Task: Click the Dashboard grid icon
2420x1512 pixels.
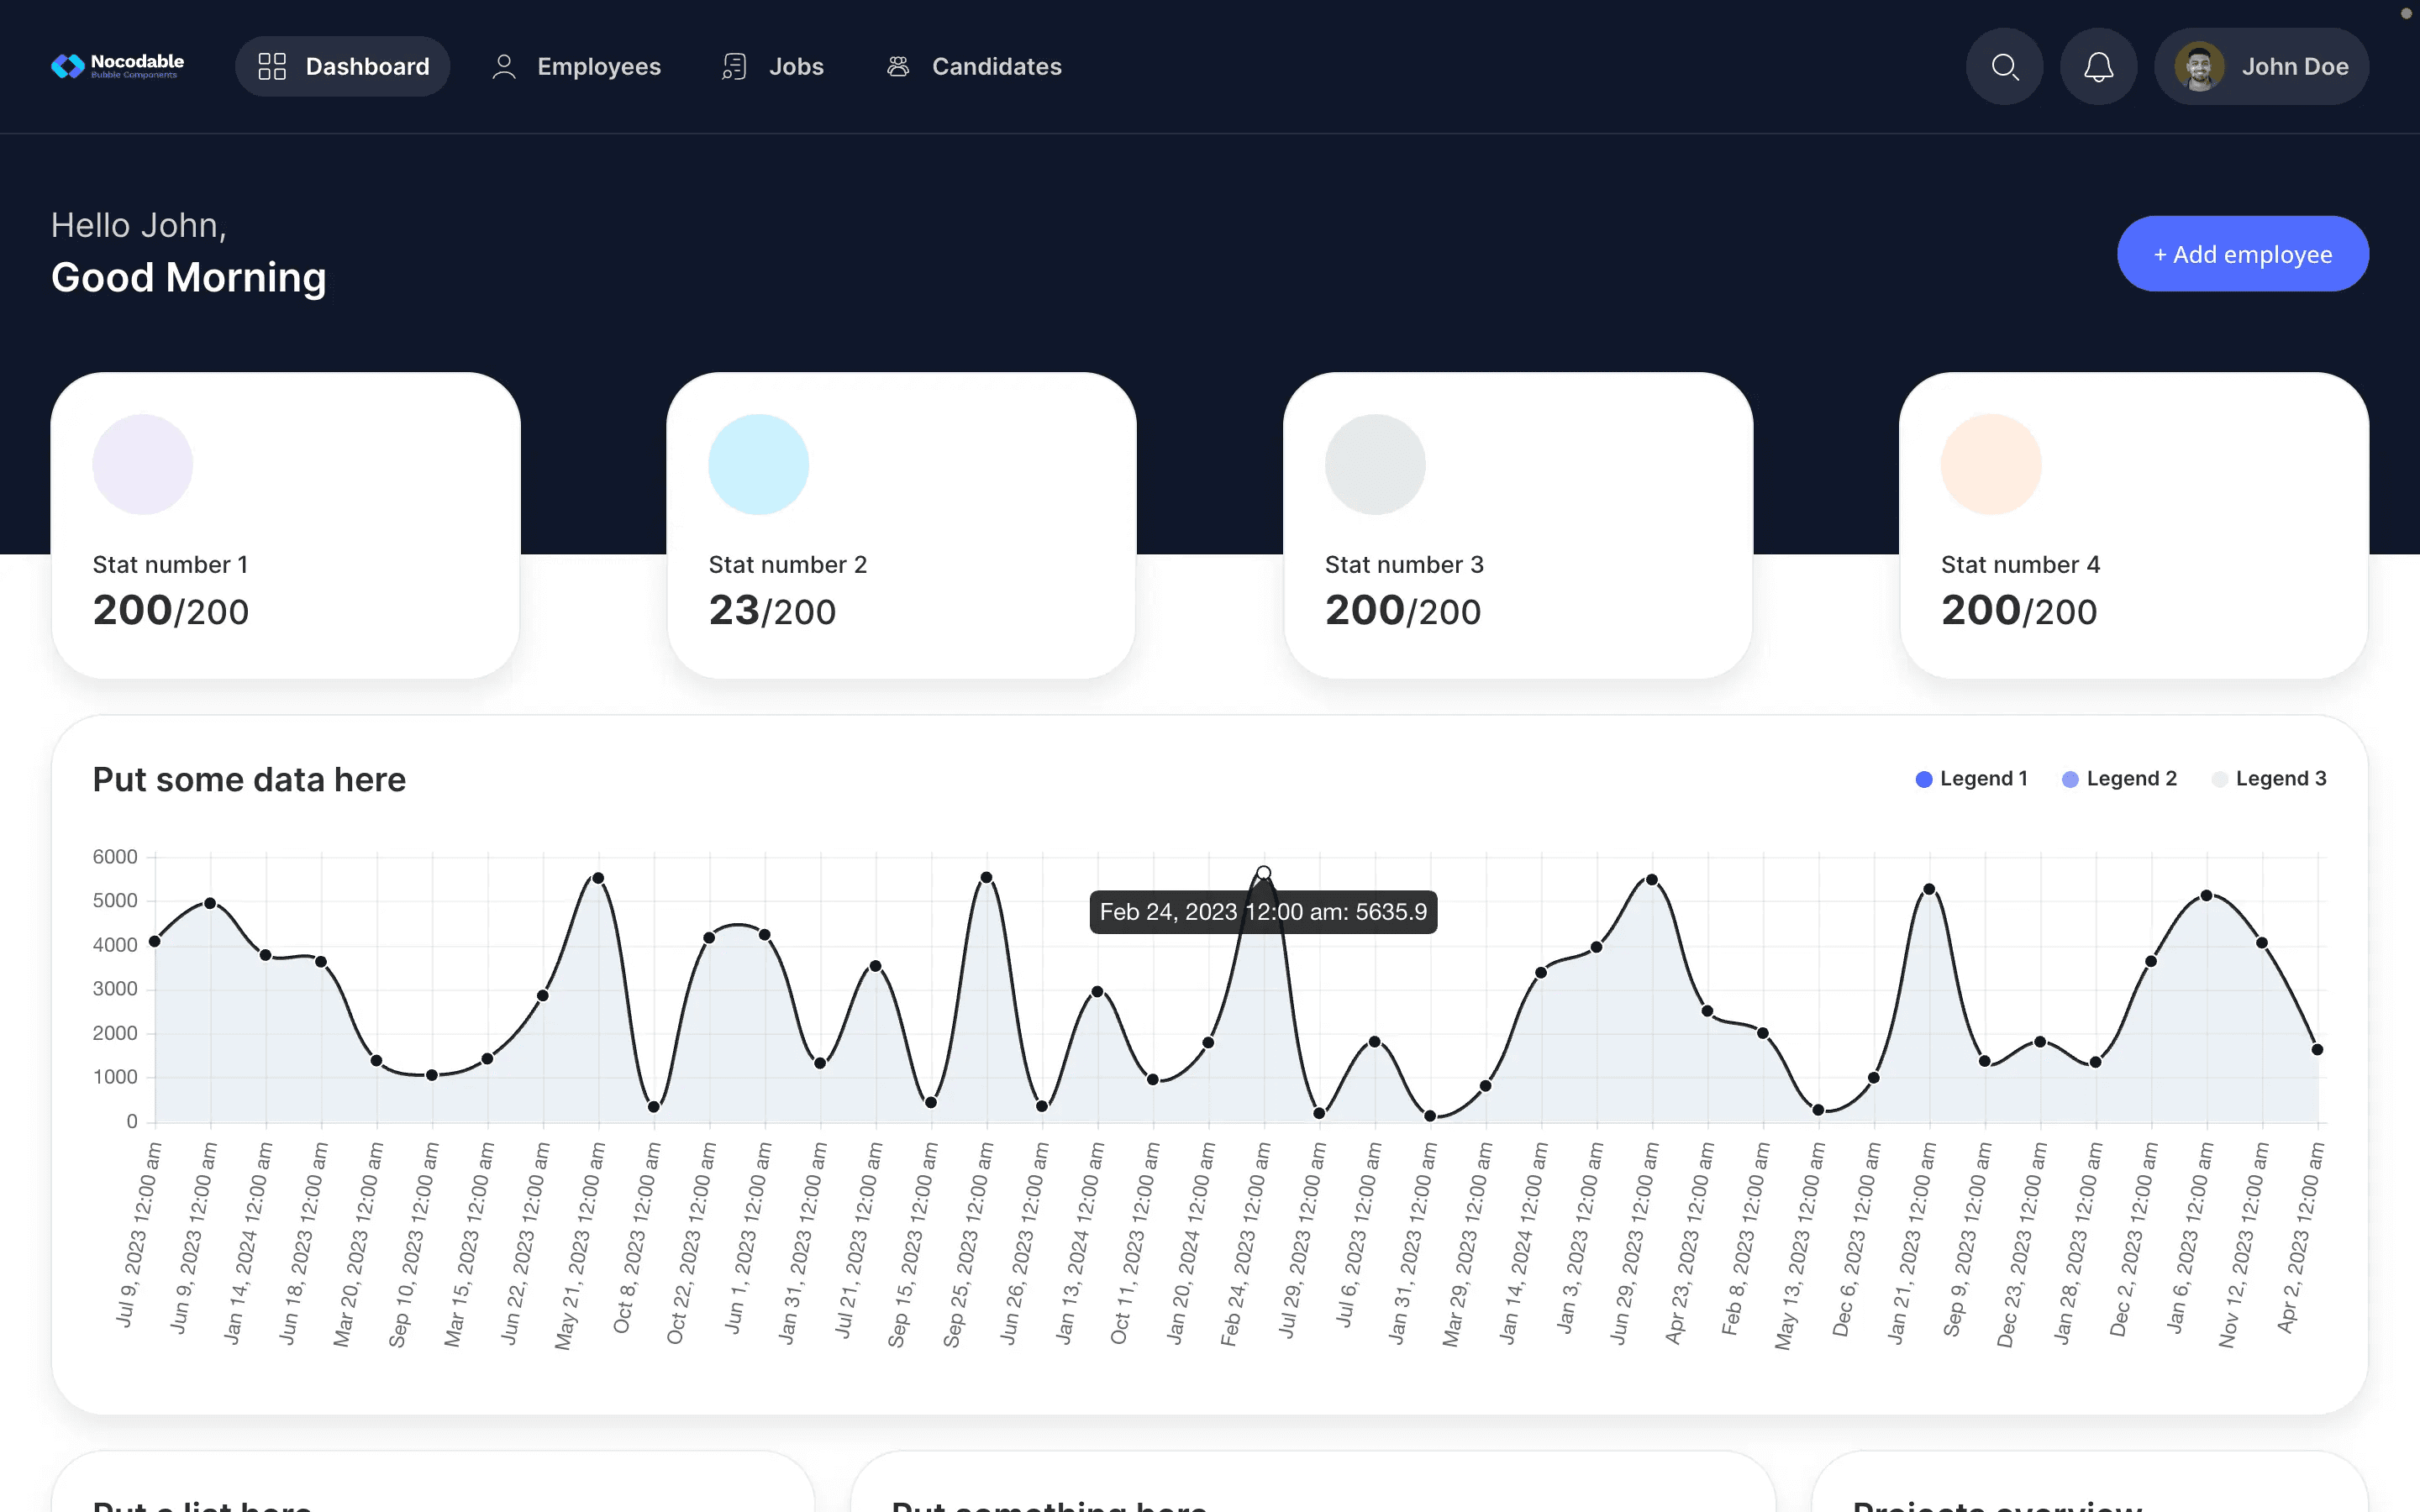Action: click(x=271, y=66)
